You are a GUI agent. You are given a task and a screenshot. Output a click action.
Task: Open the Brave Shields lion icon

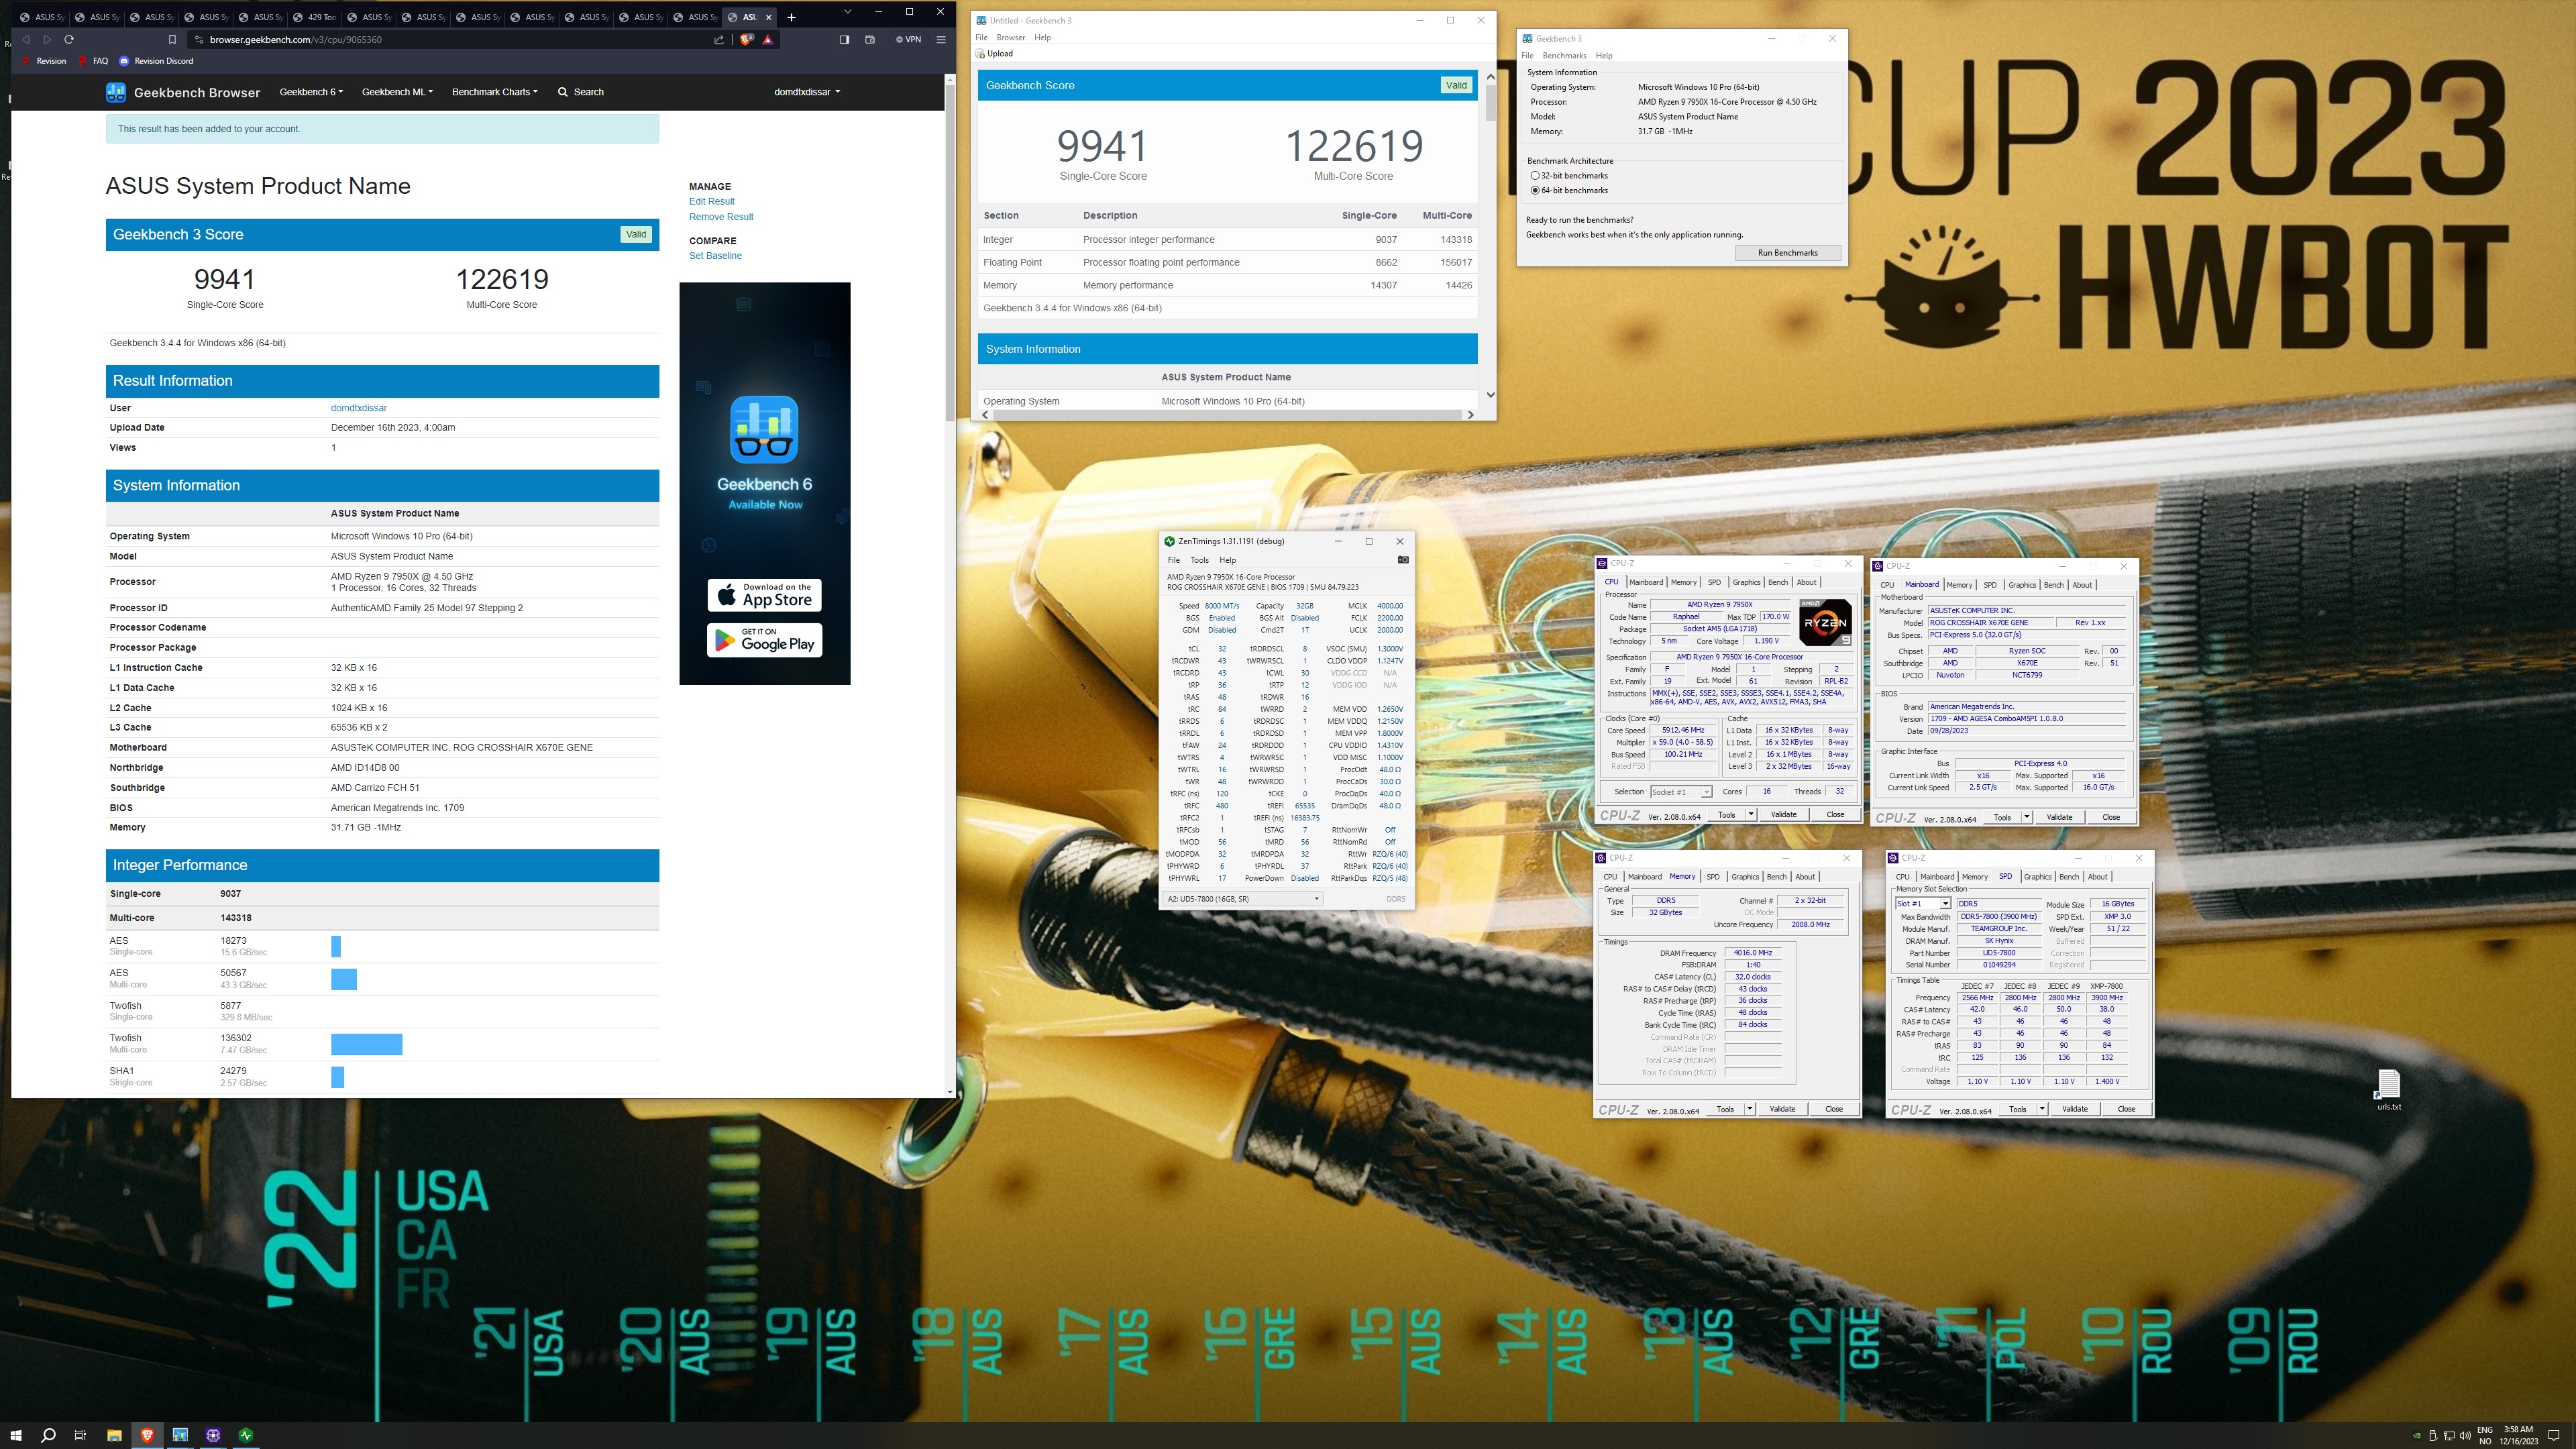pyautogui.click(x=746, y=39)
